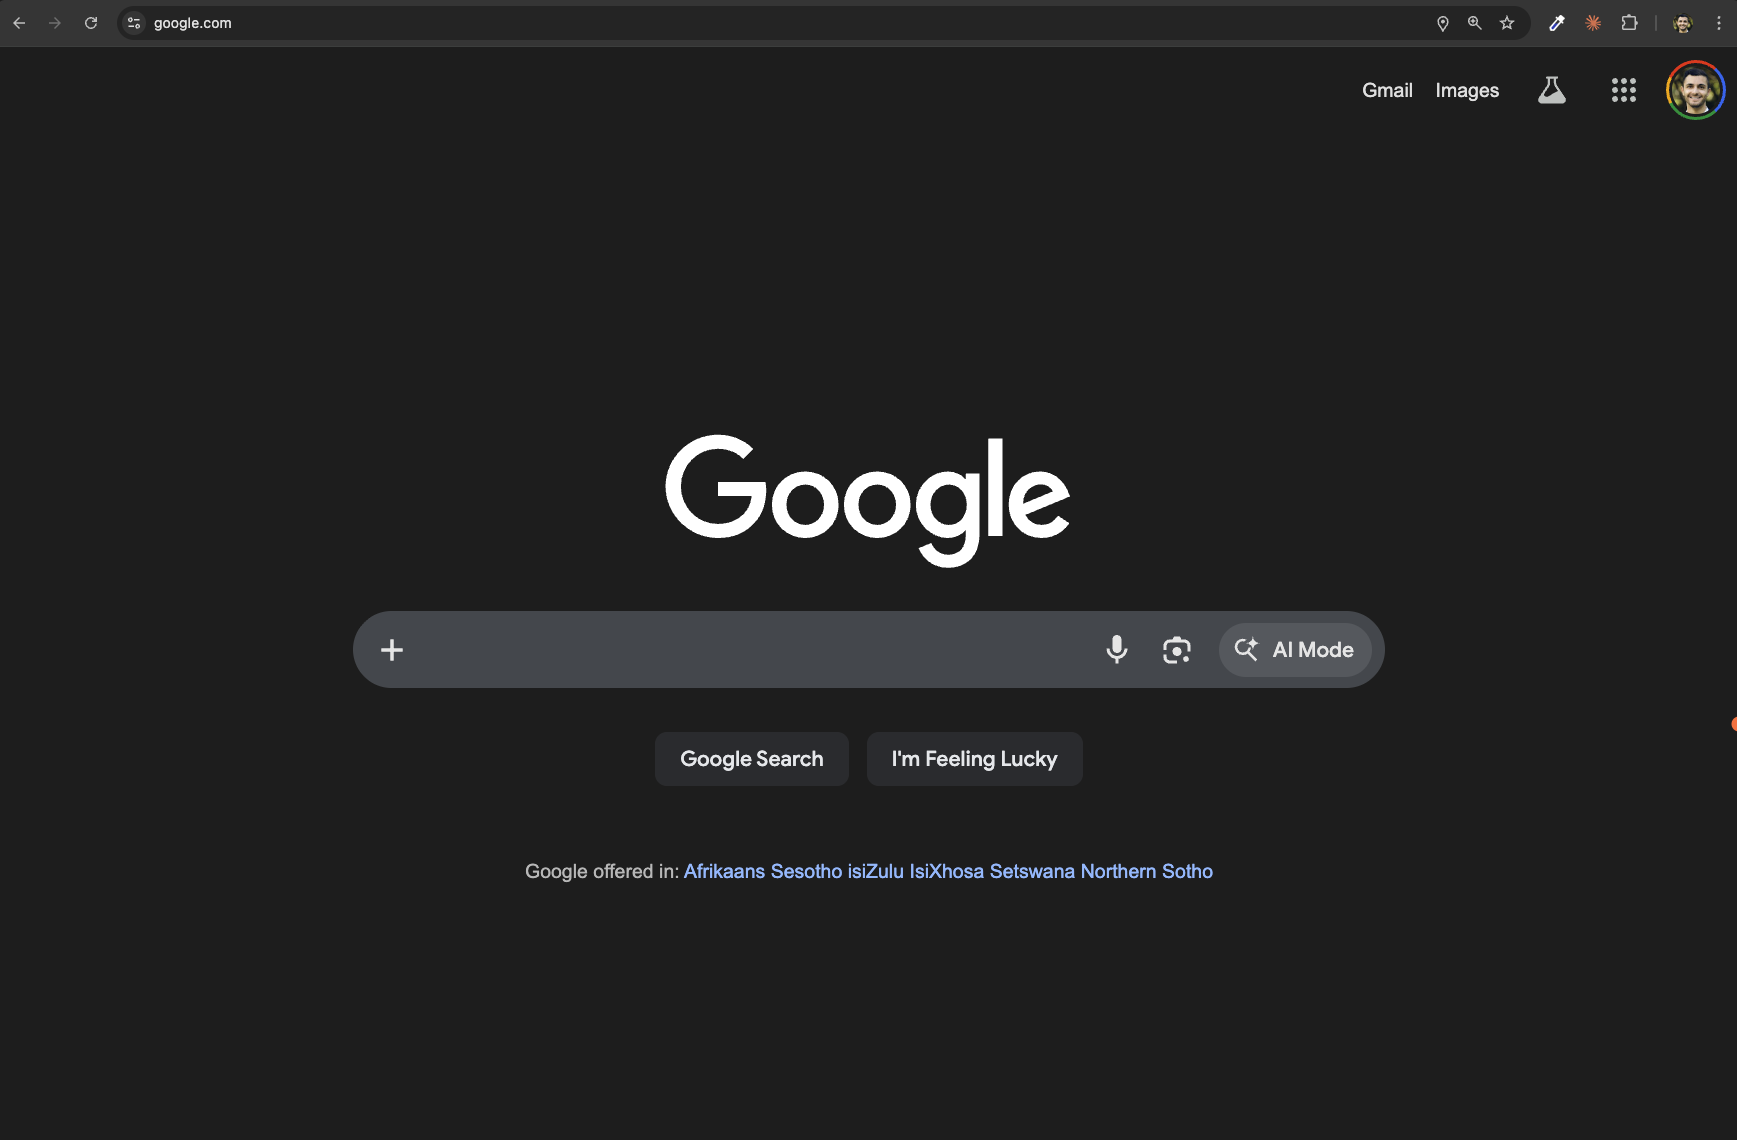Image resolution: width=1737 pixels, height=1140 pixels.
Task: Switch Google to Afrikaans
Action: pos(724,871)
